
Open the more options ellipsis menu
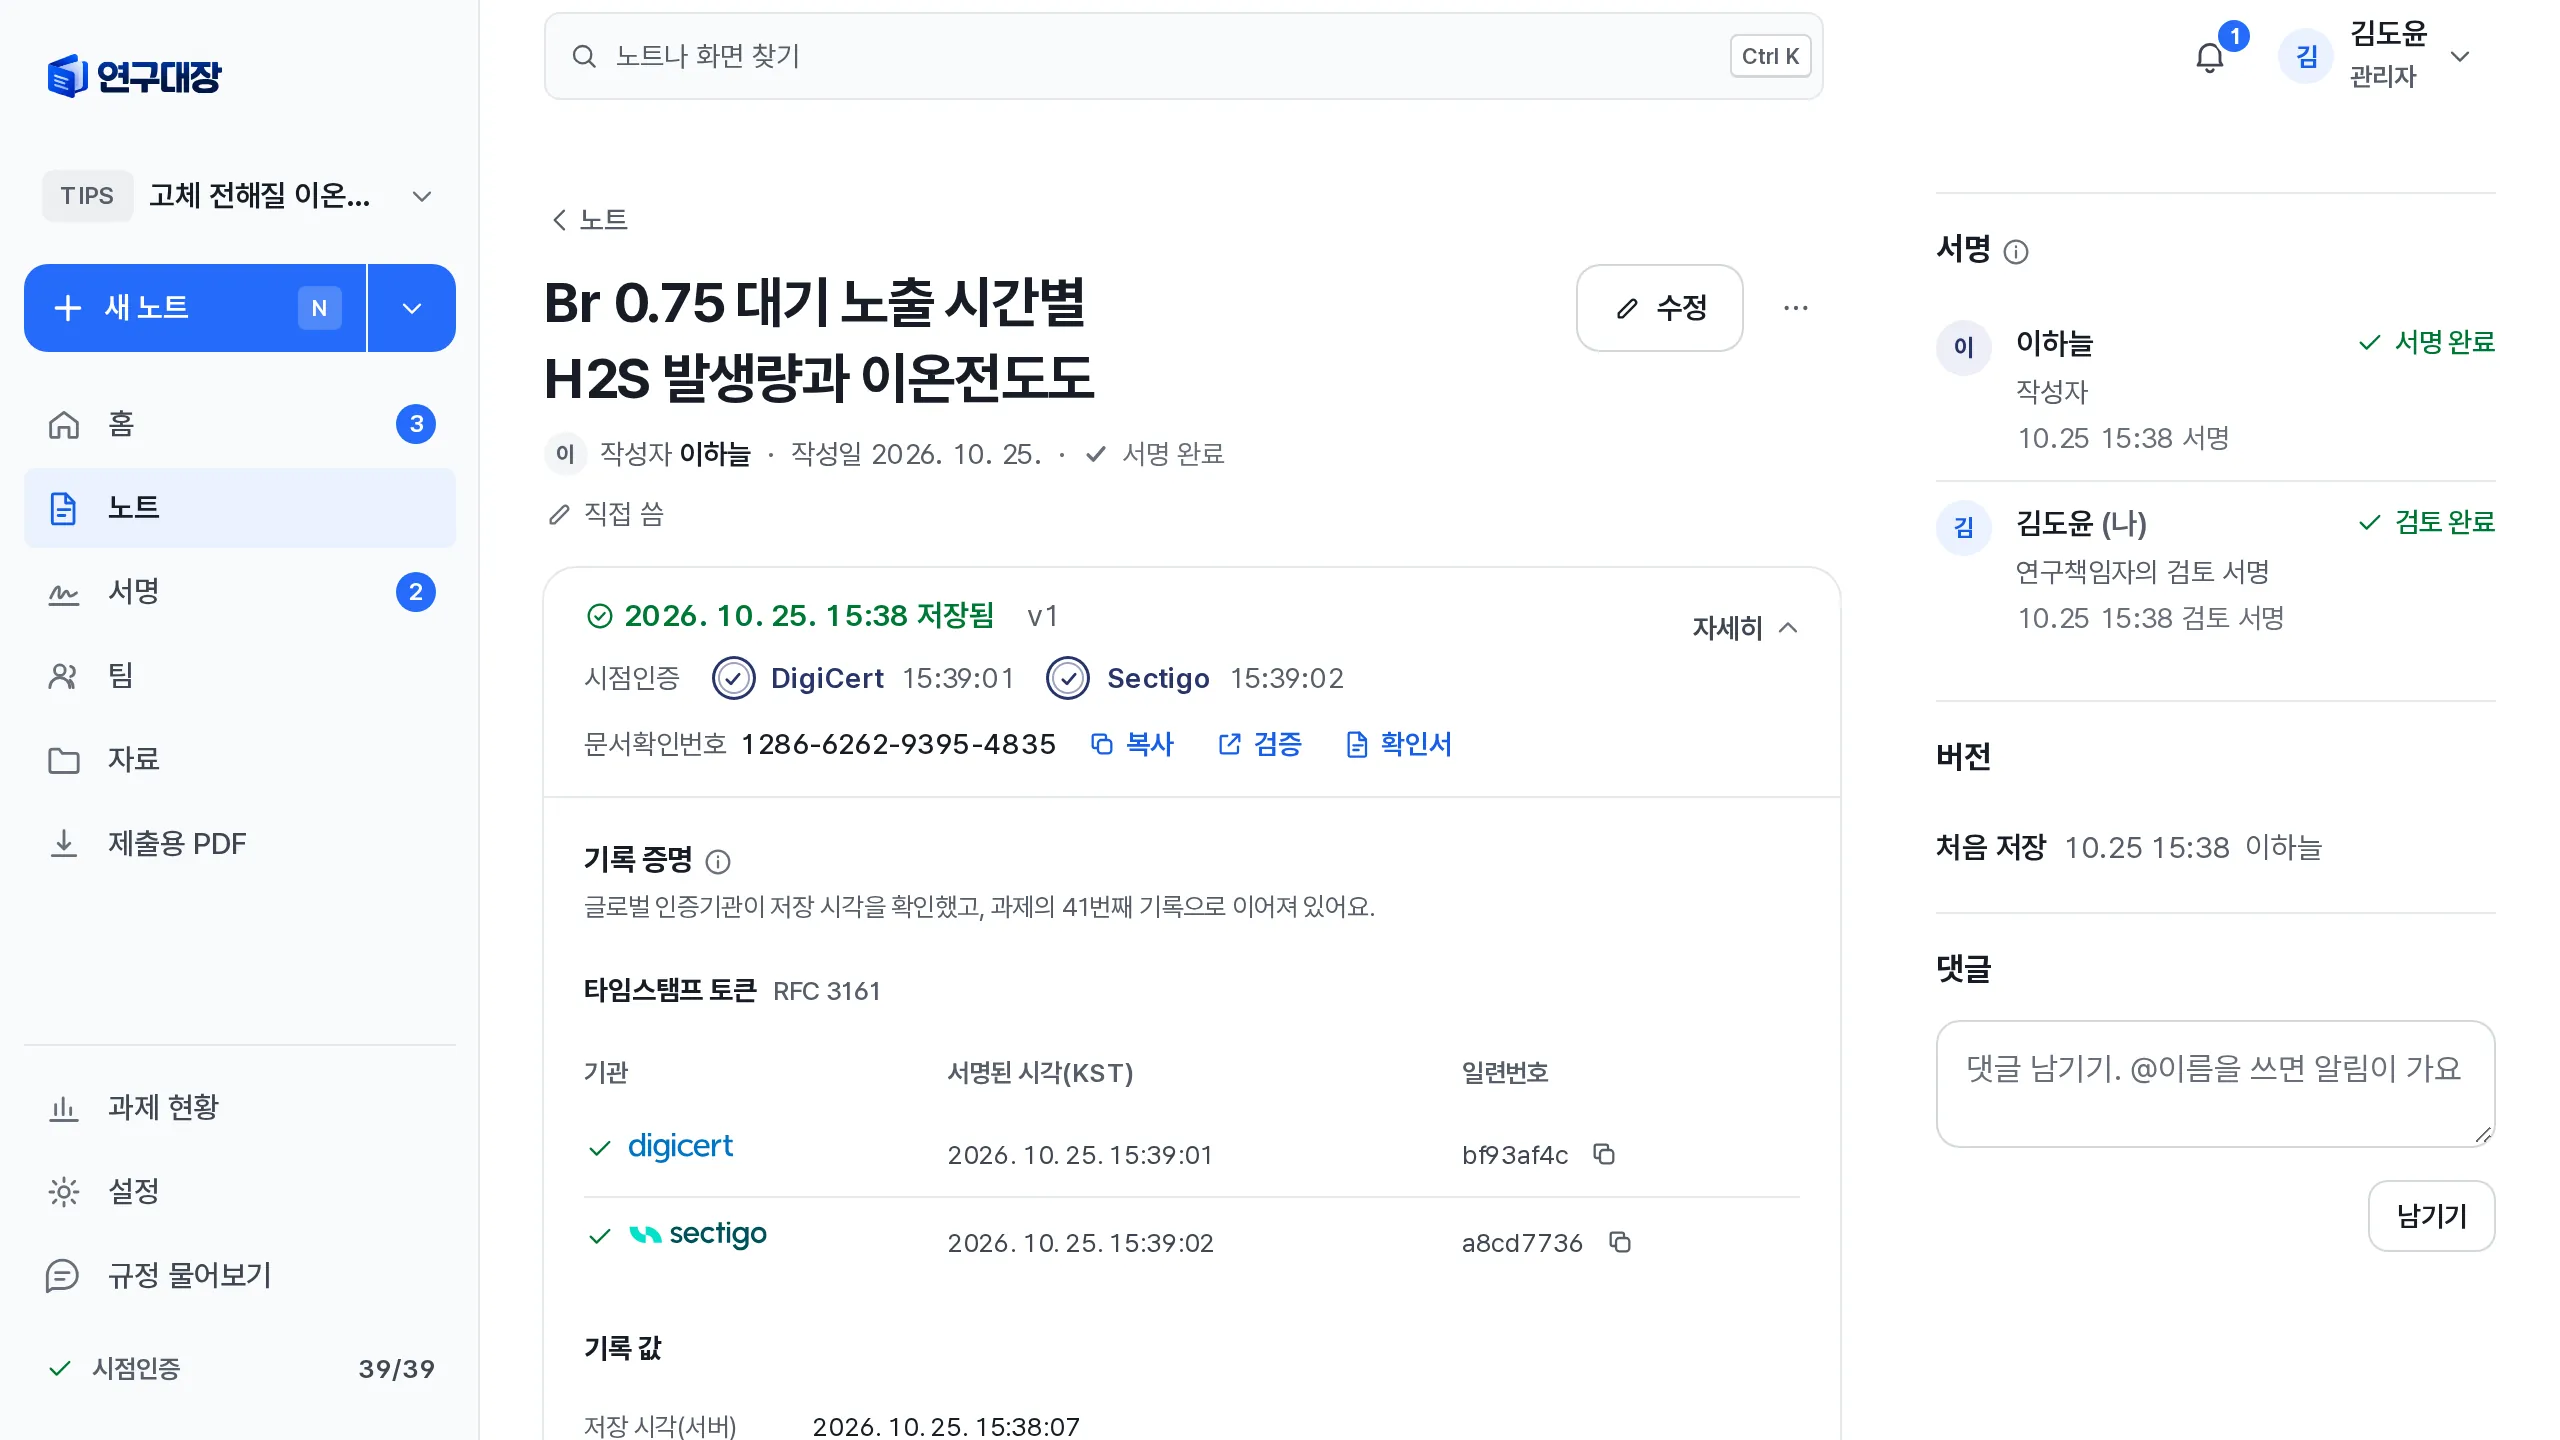[x=1796, y=308]
